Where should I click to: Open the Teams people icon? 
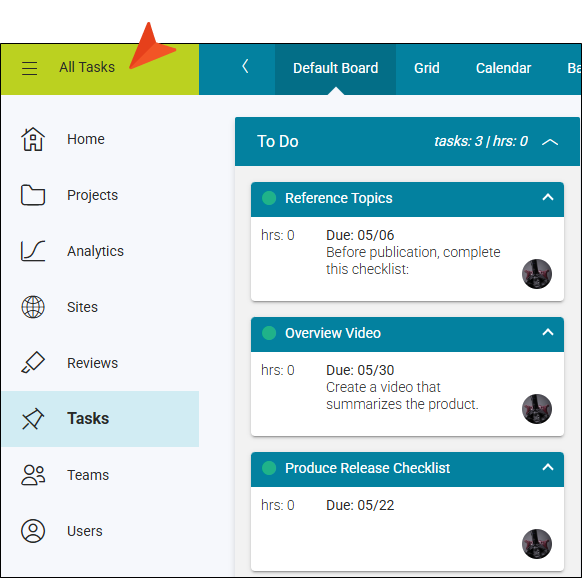tap(33, 475)
